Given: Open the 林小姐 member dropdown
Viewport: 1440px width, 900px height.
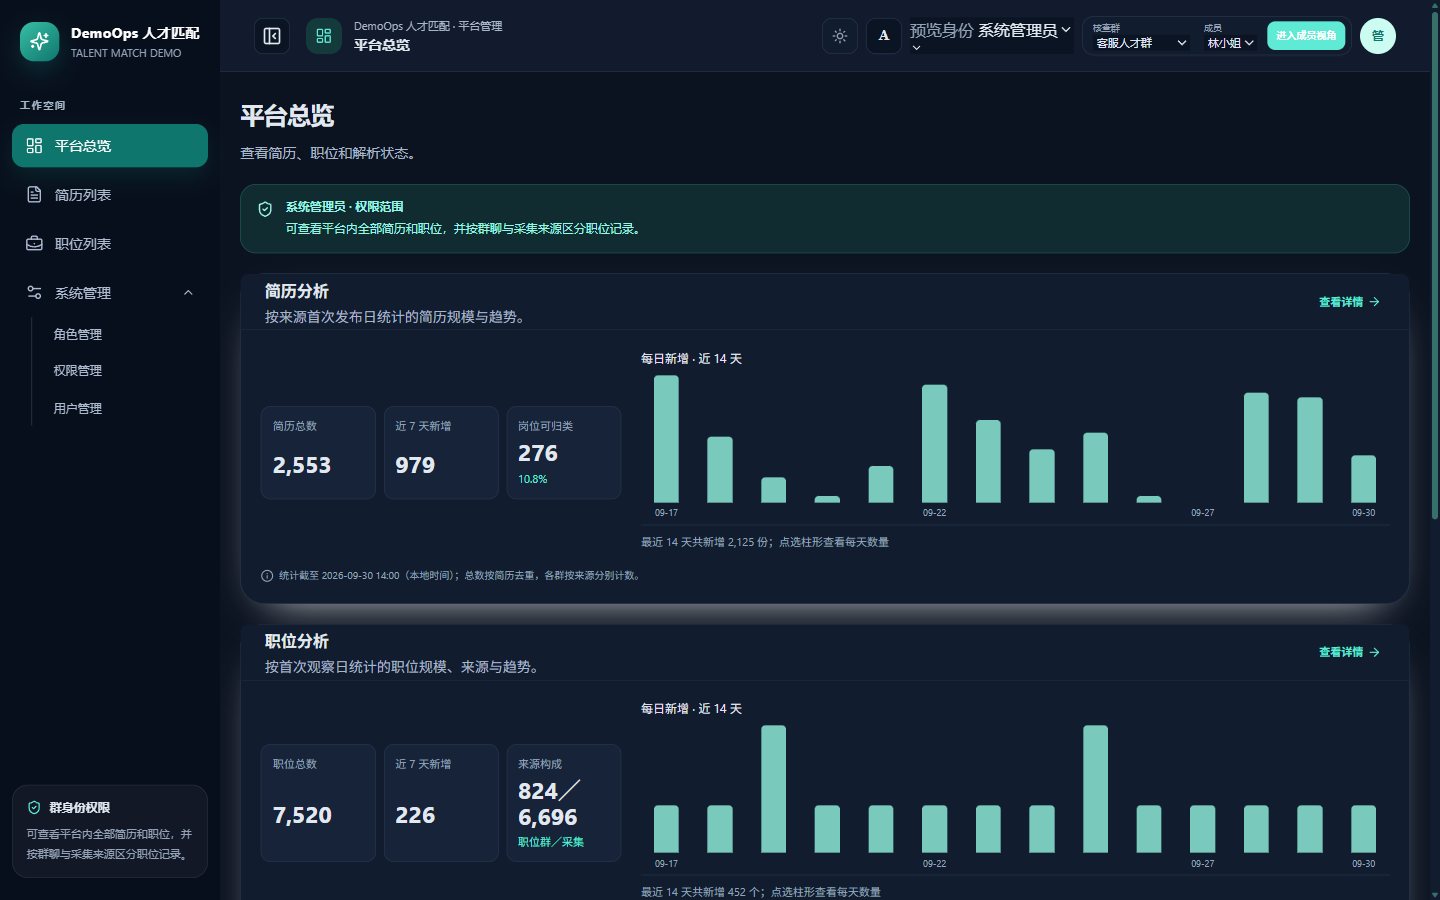Looking at the screenshot, I should tap(1230, 43).
